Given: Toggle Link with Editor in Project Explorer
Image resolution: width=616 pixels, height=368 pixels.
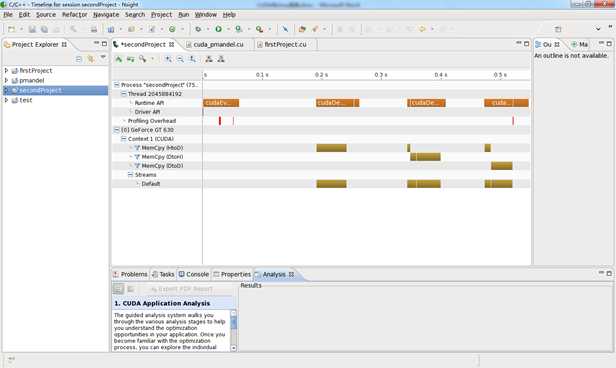Looking at the screenshot, I should 91,59.
